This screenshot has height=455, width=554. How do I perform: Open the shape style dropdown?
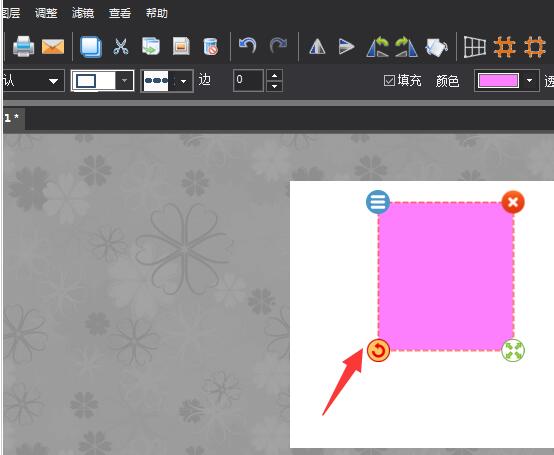click(124, 81)
